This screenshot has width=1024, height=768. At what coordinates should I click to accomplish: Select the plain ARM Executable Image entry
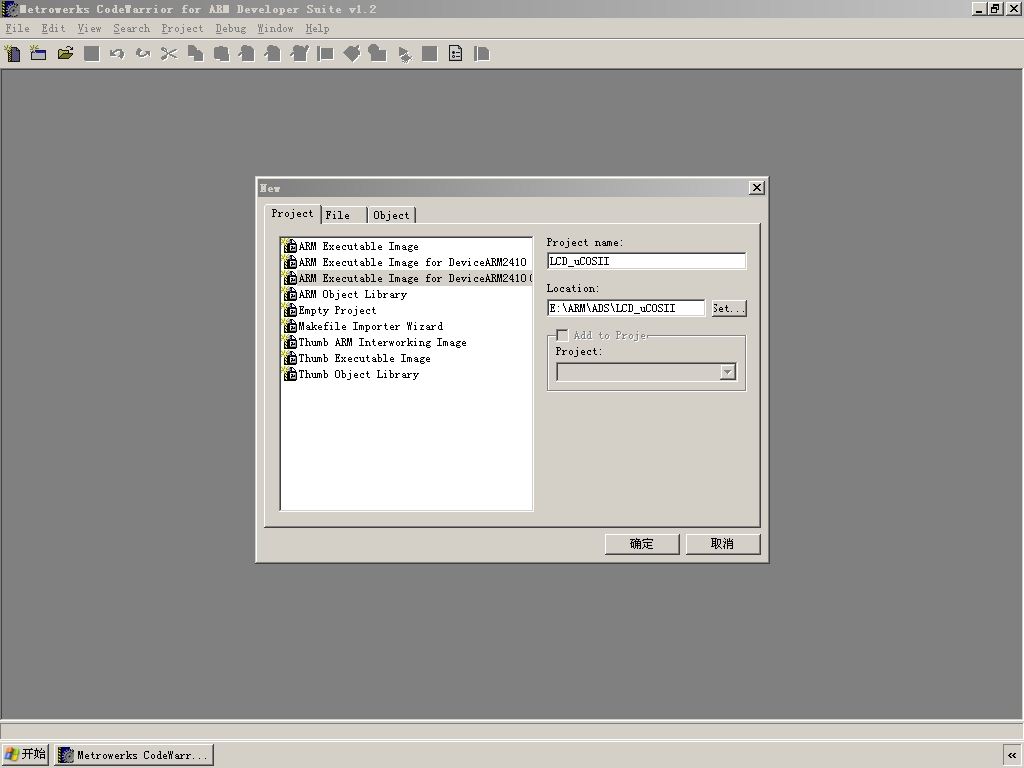(406, 246)
